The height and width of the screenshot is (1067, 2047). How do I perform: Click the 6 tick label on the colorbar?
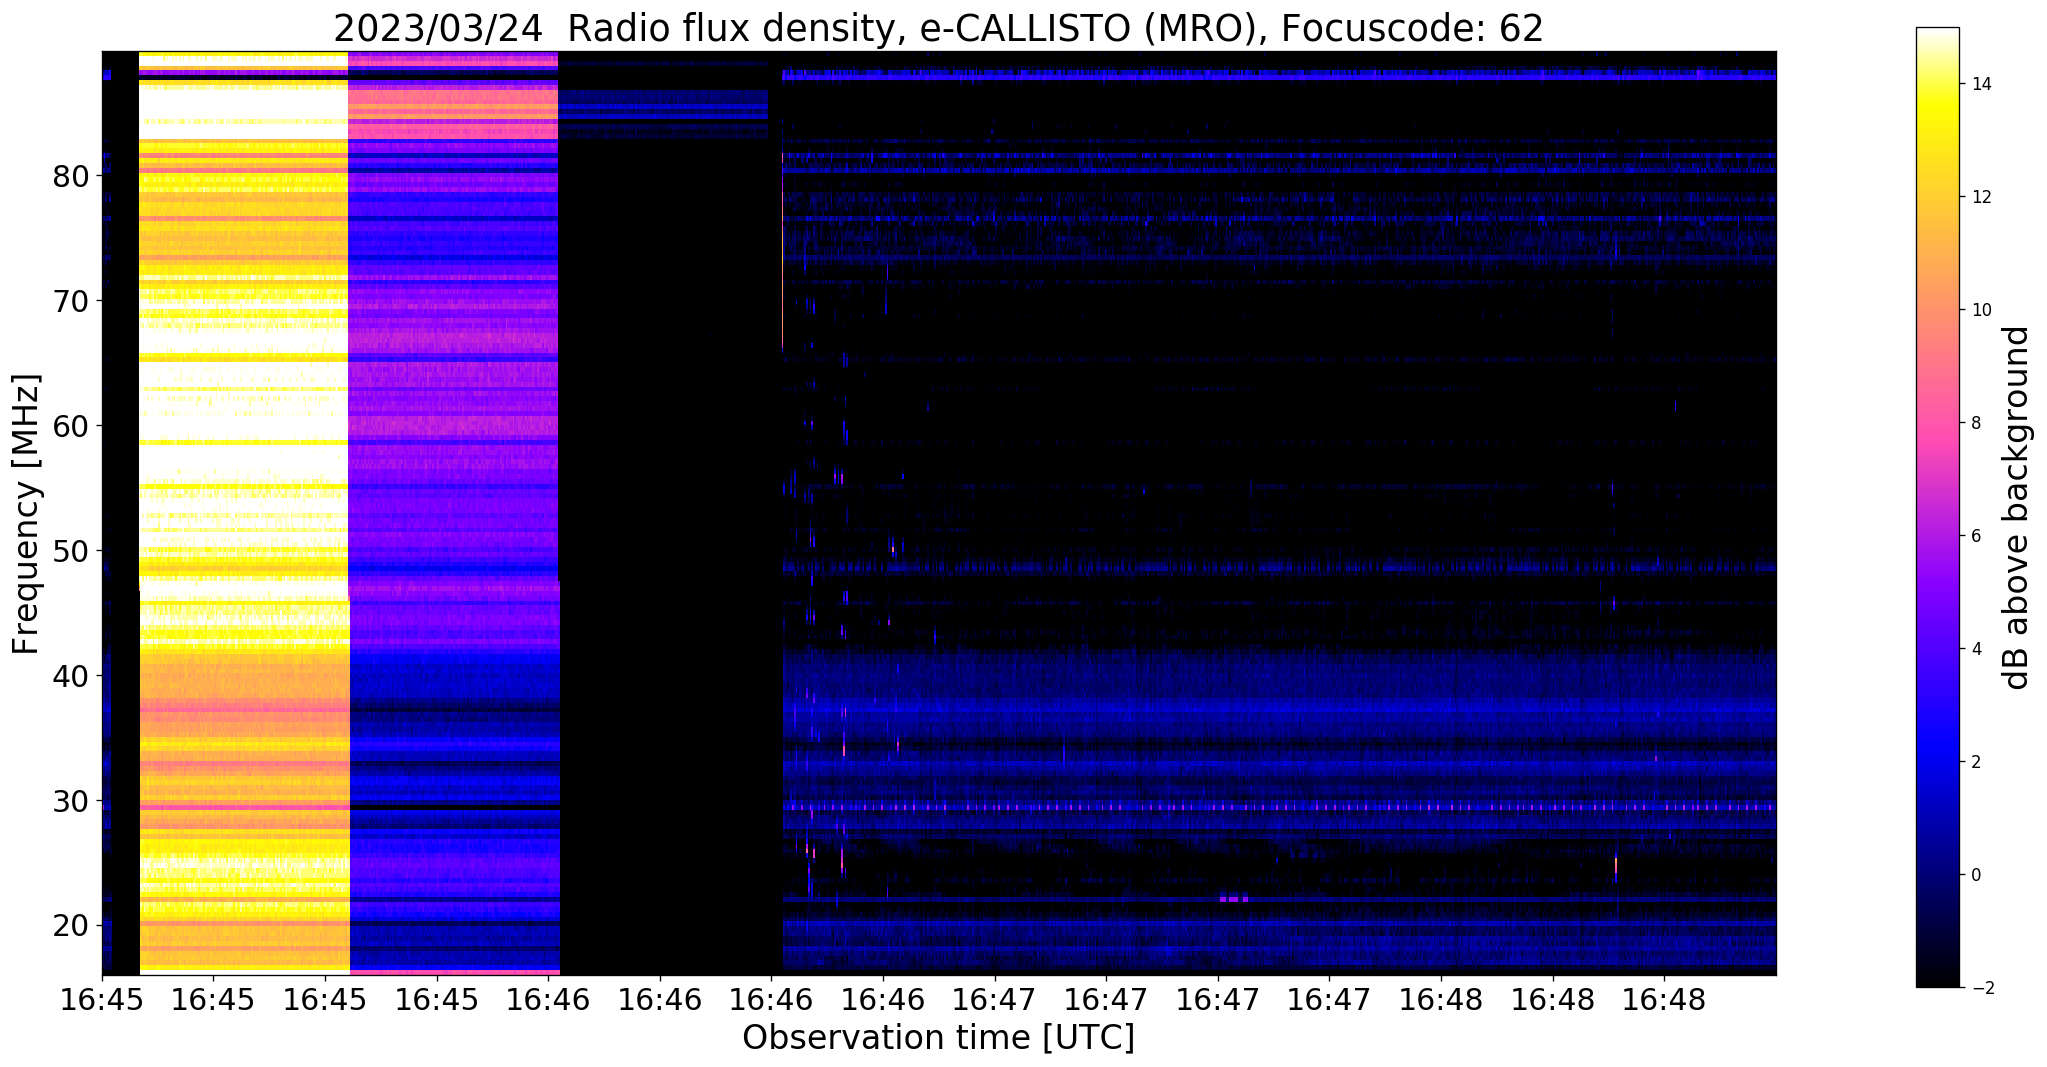point(1975,536)
